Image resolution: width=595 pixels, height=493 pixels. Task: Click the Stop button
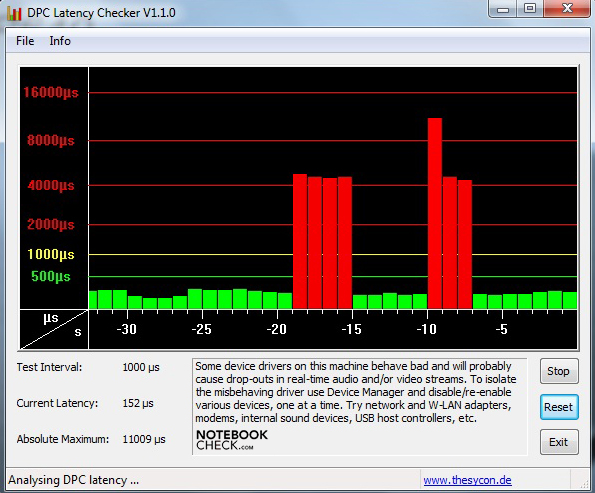point(559,371)
